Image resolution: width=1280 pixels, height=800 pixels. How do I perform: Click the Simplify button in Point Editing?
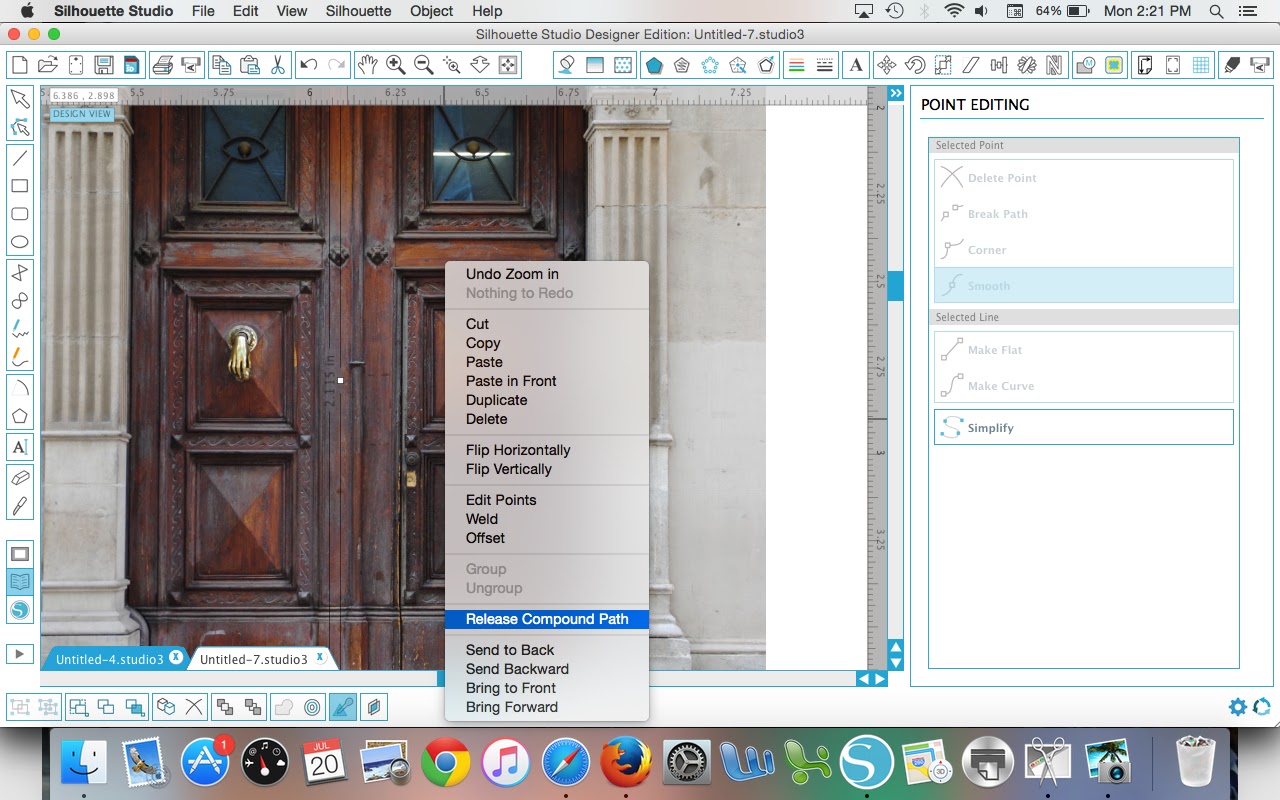tap(1084, 427)
